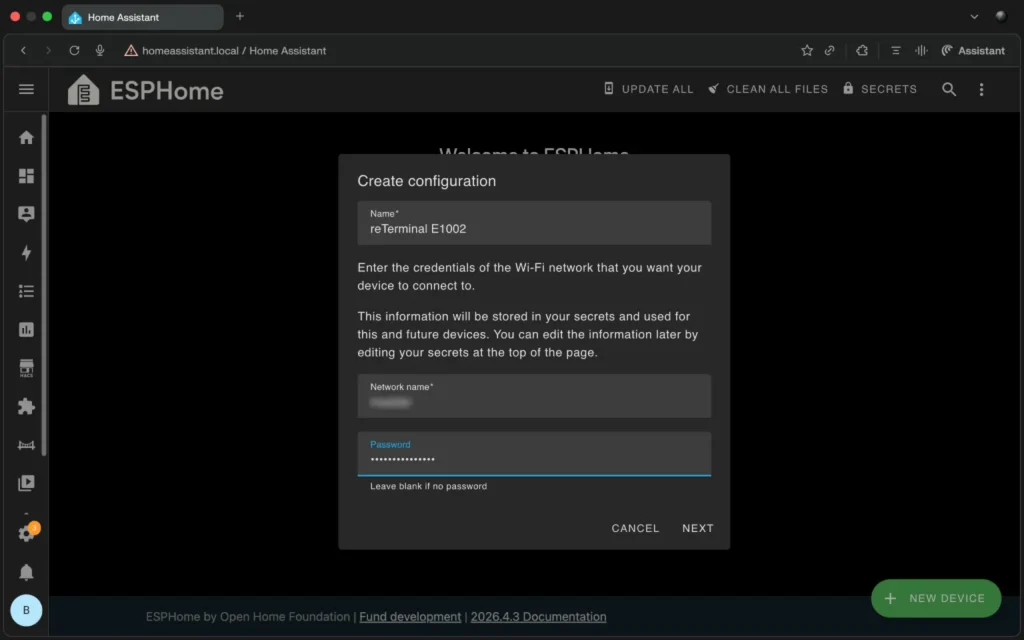The height and width of the screenshot is (640, 1024).
Task: Open the dashboard grid icon in sidebar
Action: 26,176
